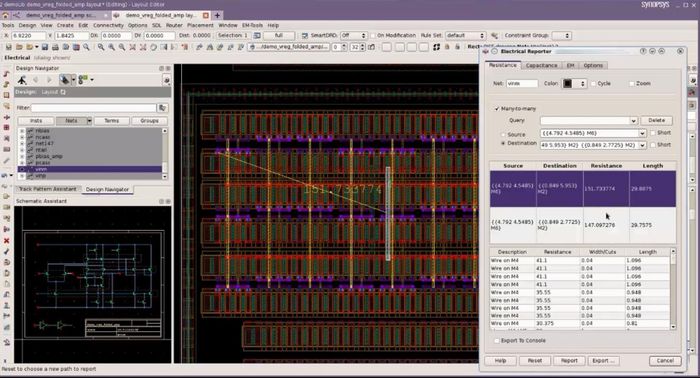This screenshot has height=378, width=700.
Task: Select the Source radio button
Action: coord(503,134)
